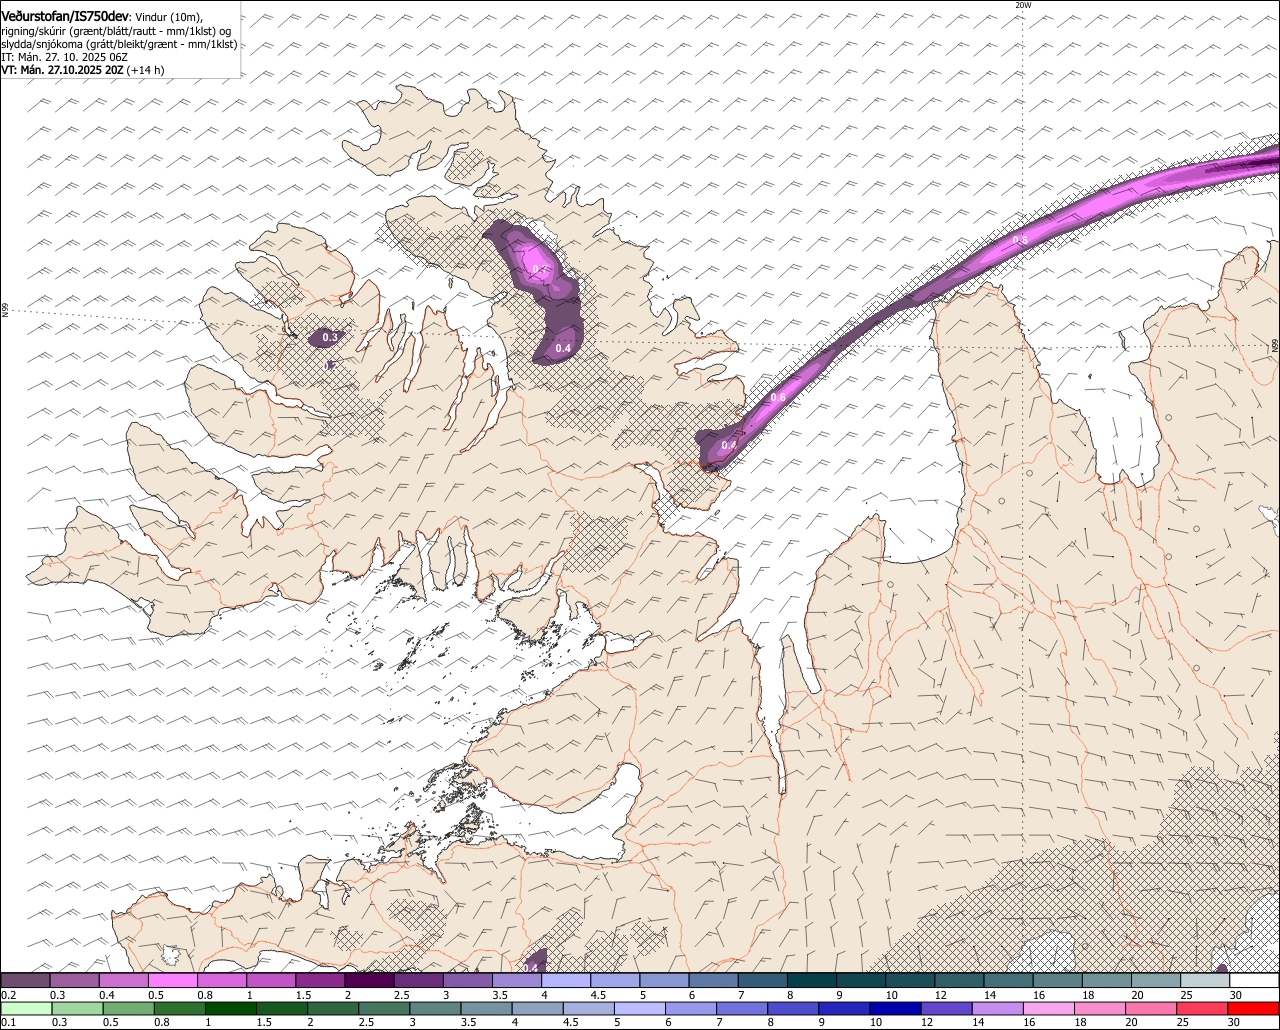Image resolution: width=1280 pixels, height=1030 pixels.
Task: Click the upper-legend bright pink swatch at 0.5
Action: point(172,980)
